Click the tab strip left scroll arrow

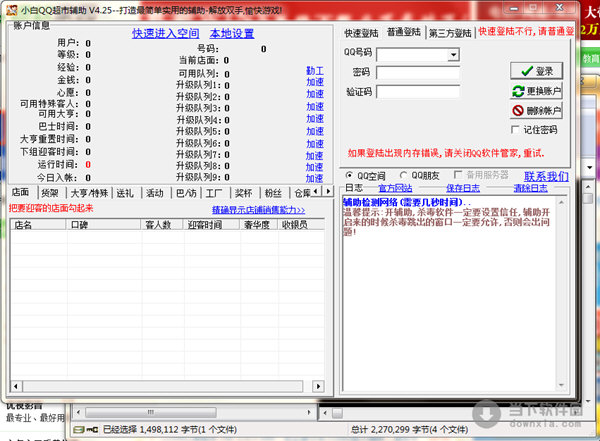[x=316, y=191]
